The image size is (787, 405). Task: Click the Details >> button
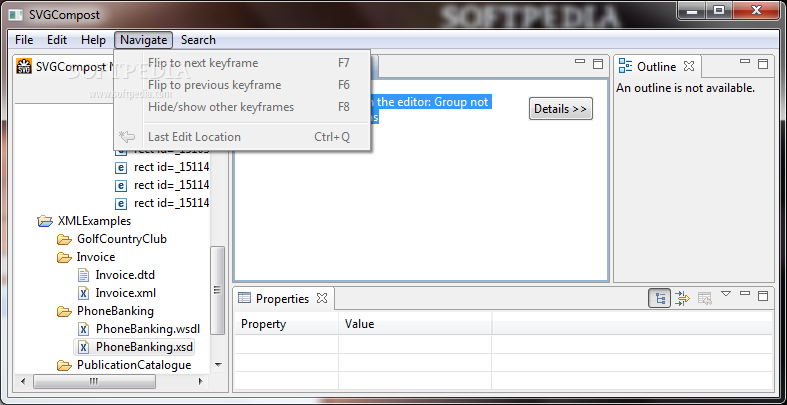click(x=561, y=109)
